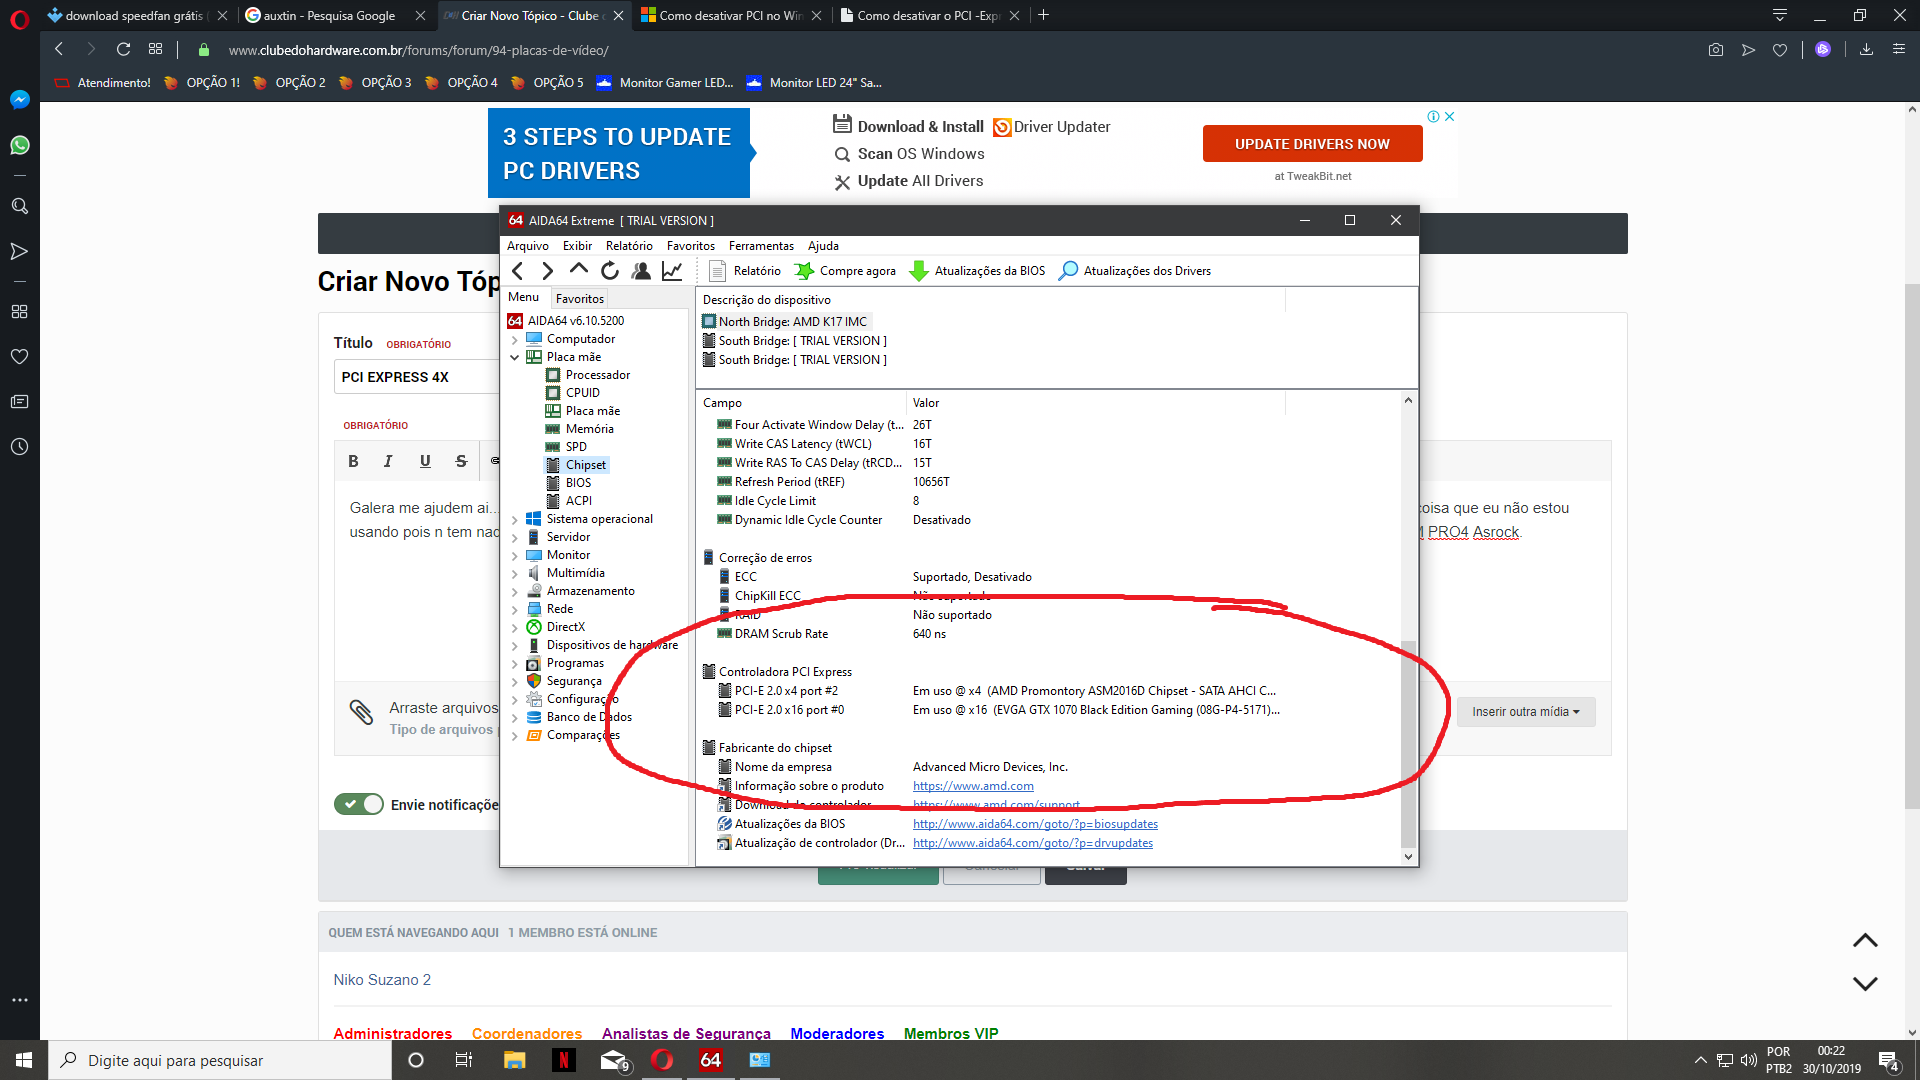Open the aida64 biosupdates link
Screen dimensions: 1920x1080
(x=1035, y=824)
